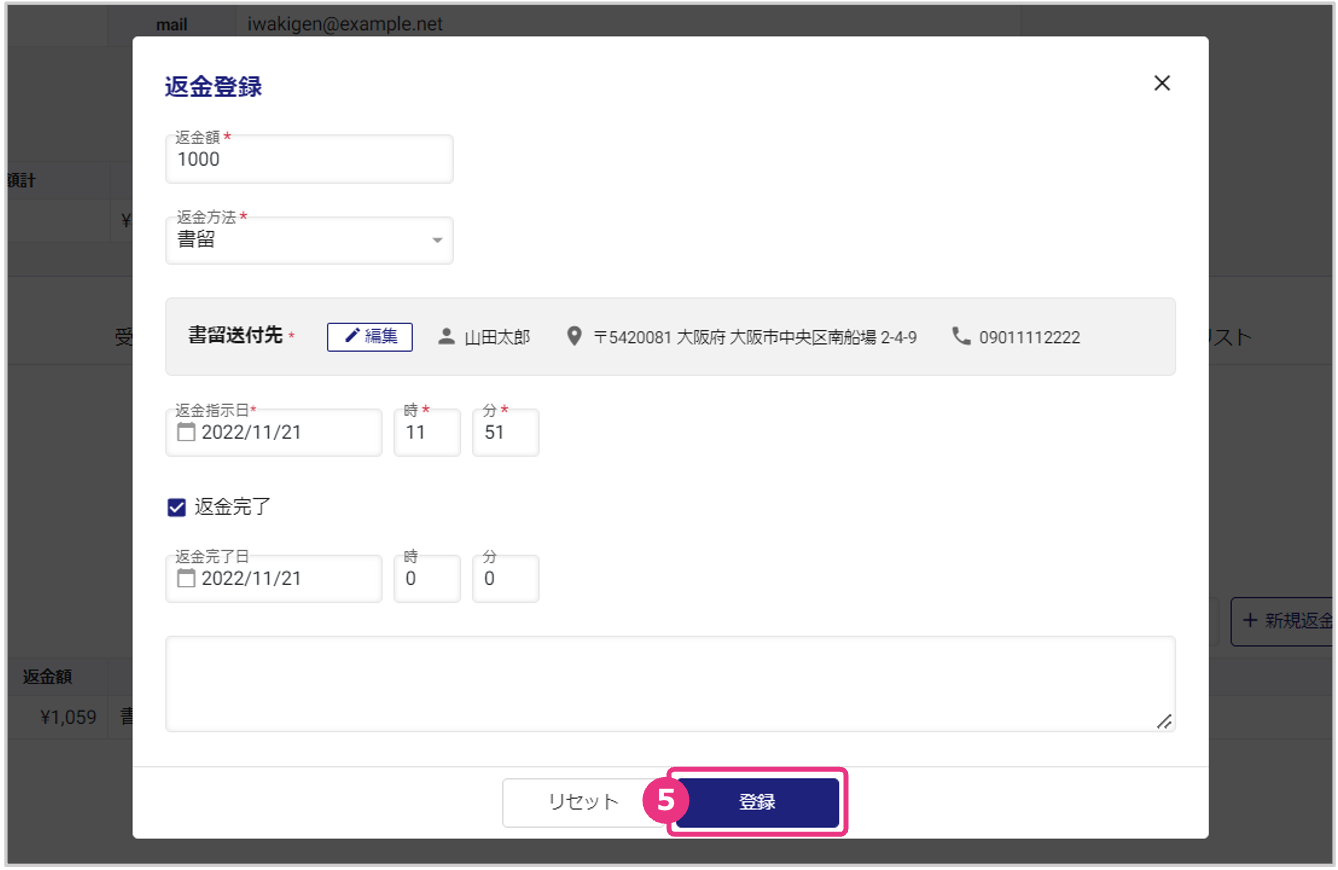Click the 返金指示日 hour field

[427, 433]
